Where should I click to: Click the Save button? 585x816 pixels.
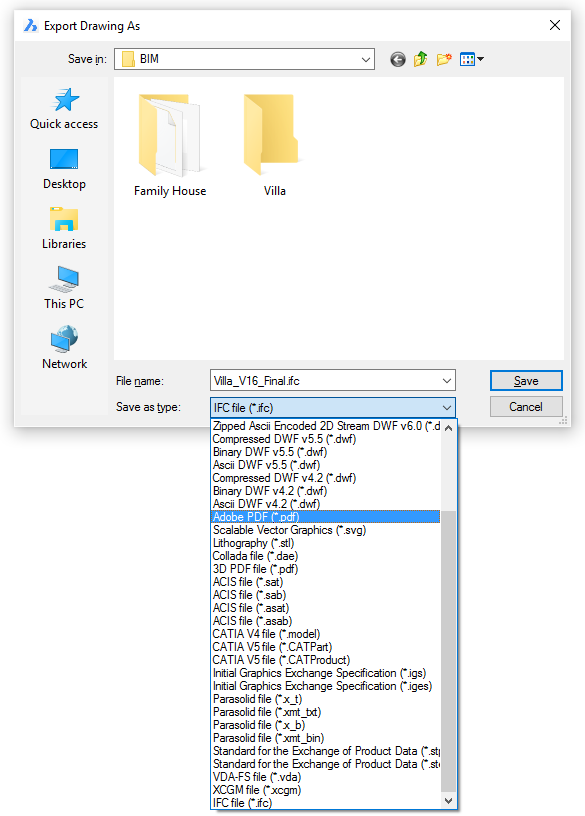[x=526, y=381]
